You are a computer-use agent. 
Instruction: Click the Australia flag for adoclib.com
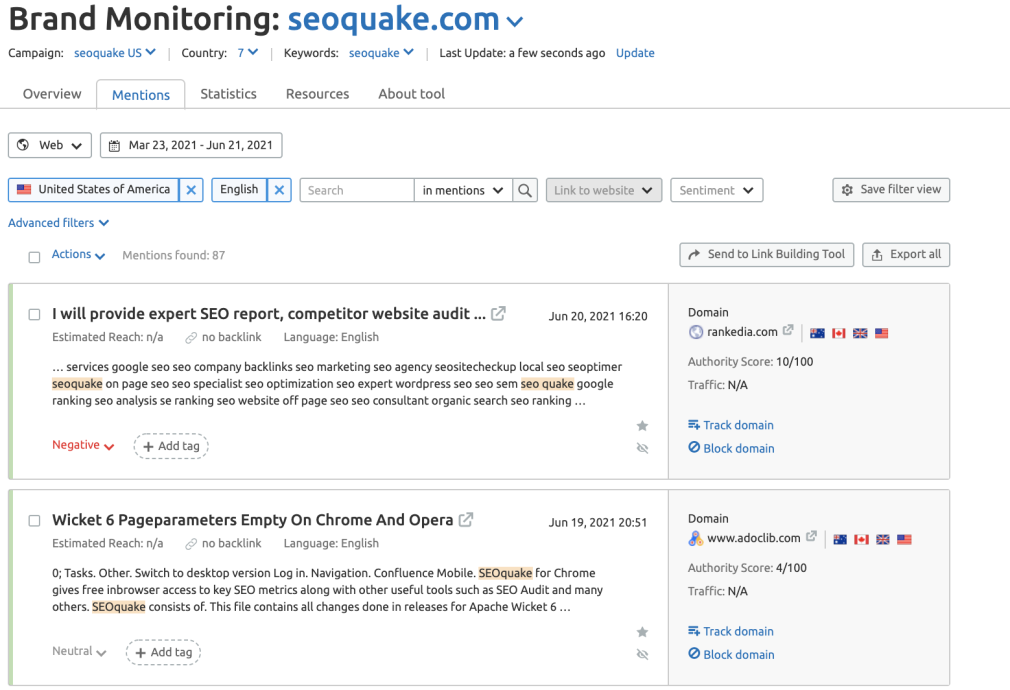point(840,539)
